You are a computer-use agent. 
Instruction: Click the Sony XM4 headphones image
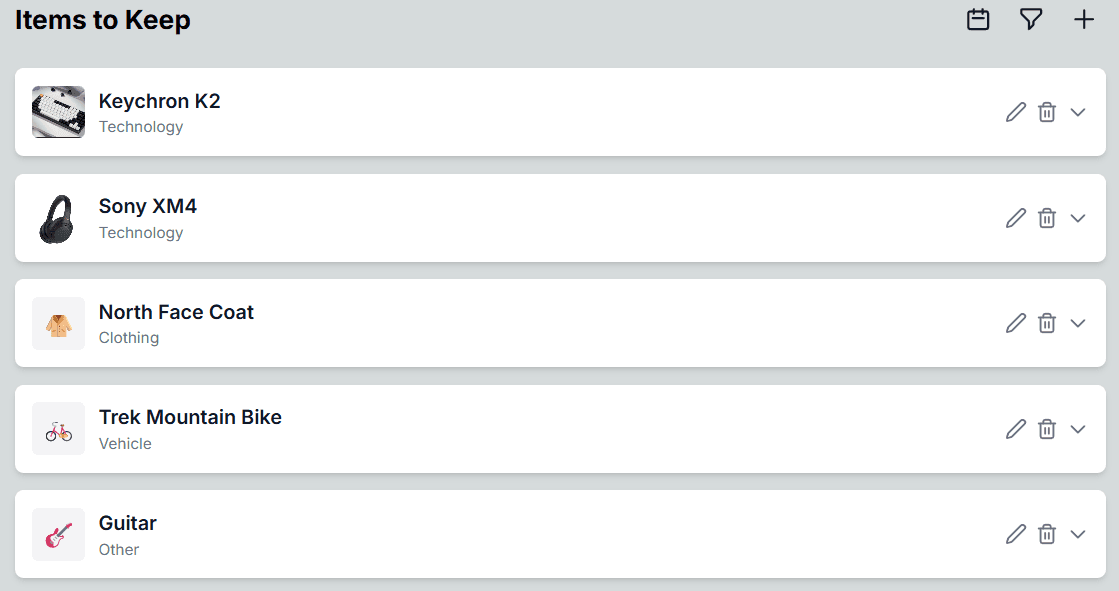(x=59, y=218)
